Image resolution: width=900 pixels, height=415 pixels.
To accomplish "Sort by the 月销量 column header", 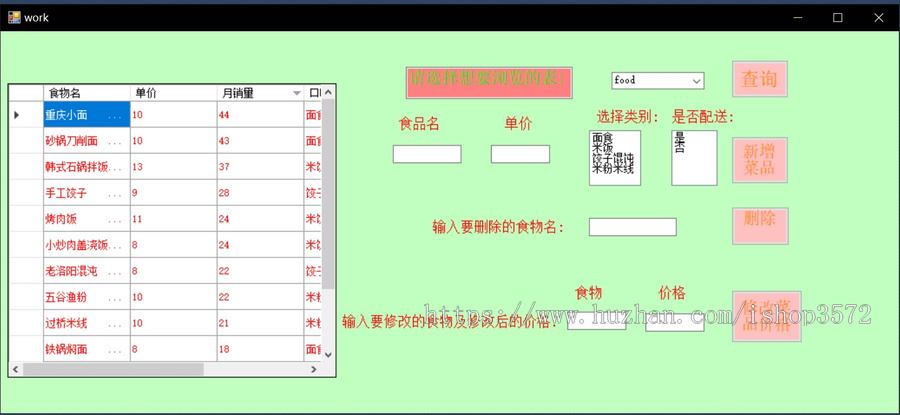I will [x=260, y=93].
